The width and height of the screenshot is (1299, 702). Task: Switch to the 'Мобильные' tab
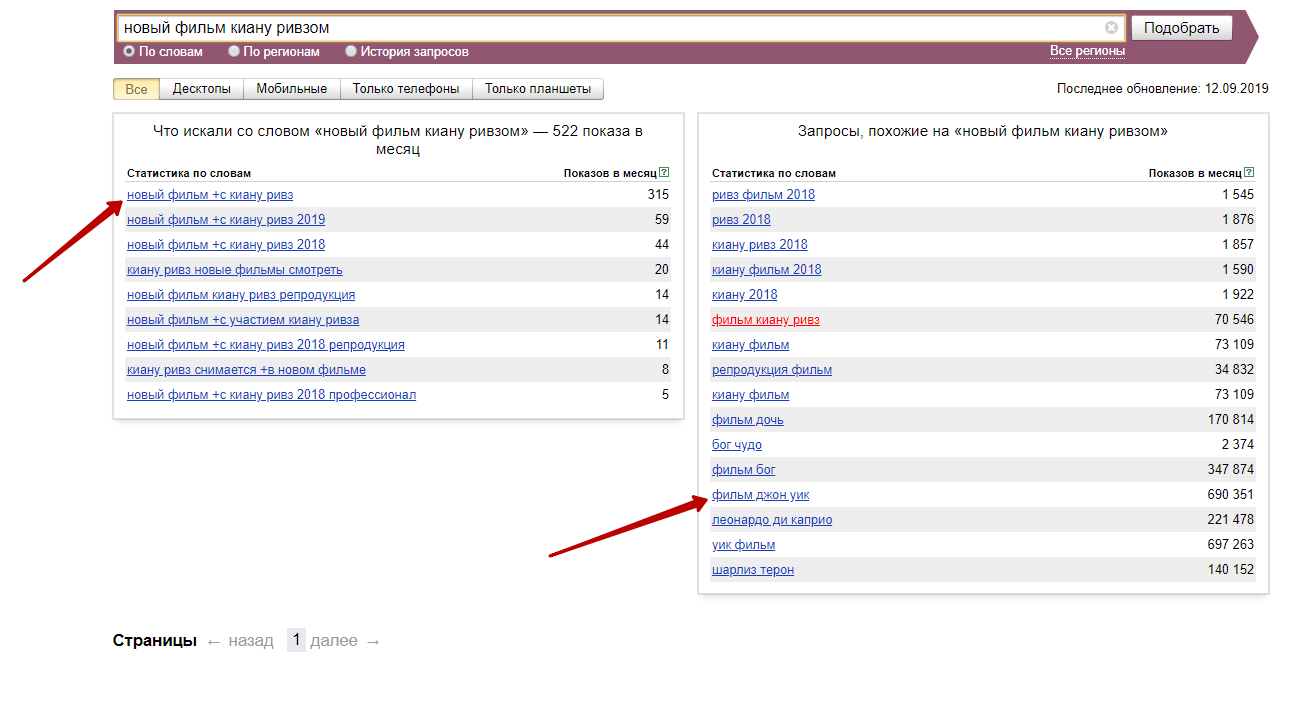coord(291,89)
